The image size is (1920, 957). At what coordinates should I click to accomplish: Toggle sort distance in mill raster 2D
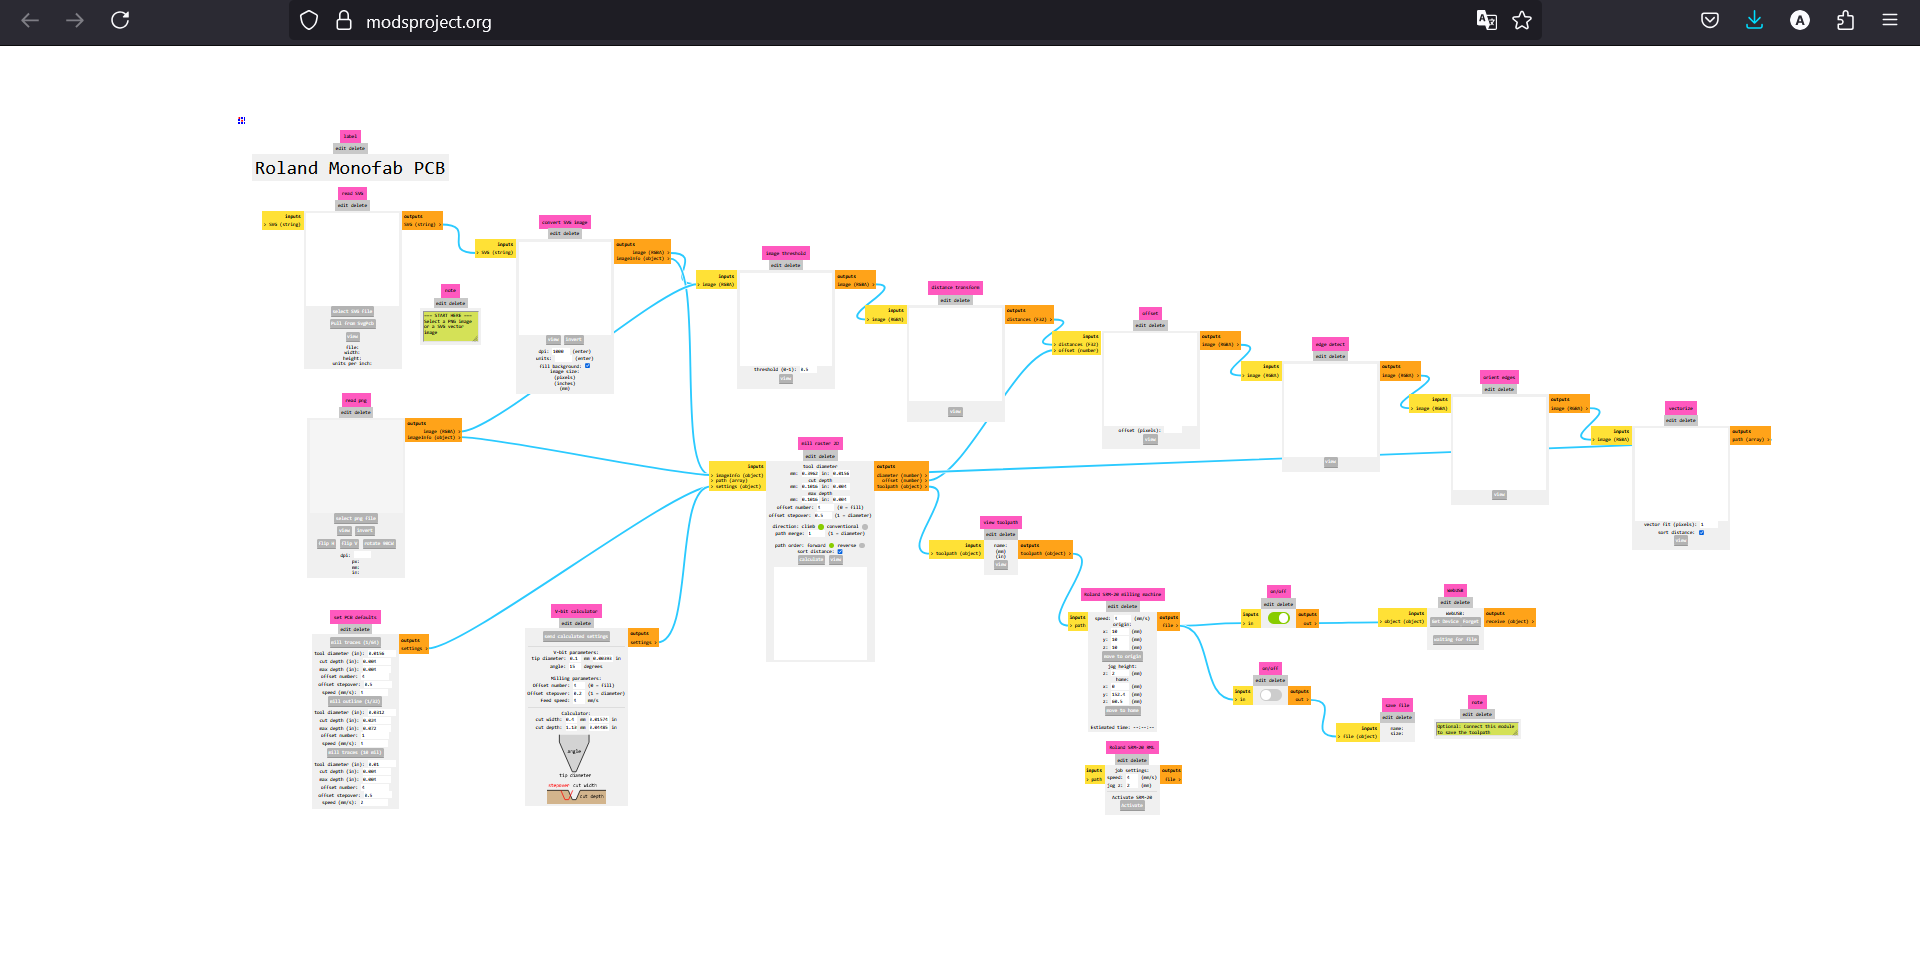[x=840, y=551]
